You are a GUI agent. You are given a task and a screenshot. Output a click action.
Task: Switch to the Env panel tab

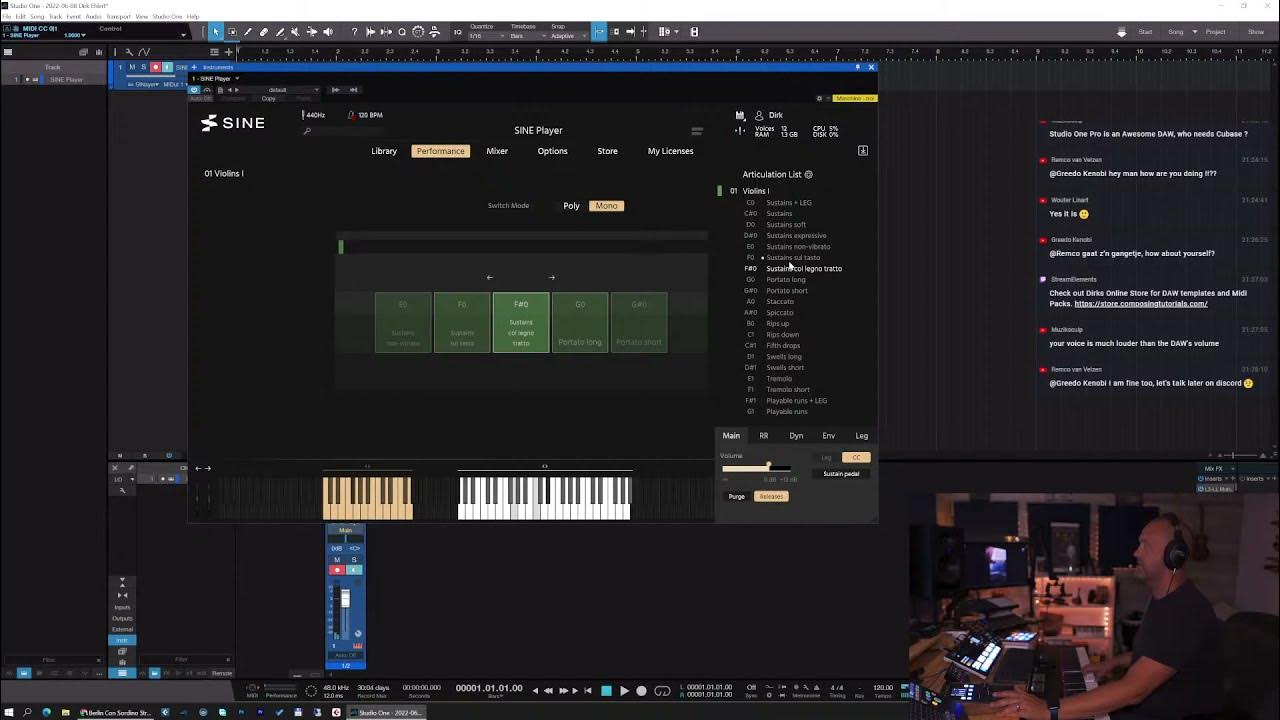(x=829, y=436)
